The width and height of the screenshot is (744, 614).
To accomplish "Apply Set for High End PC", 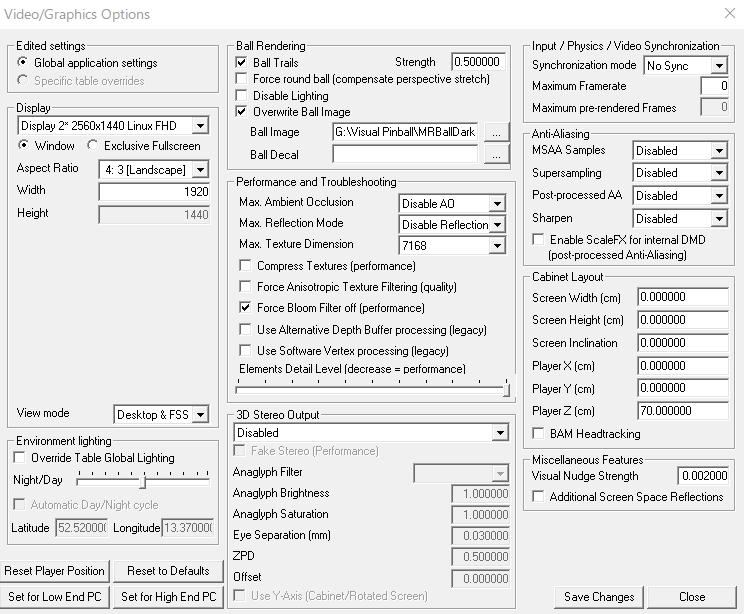I will coord(168,597).
